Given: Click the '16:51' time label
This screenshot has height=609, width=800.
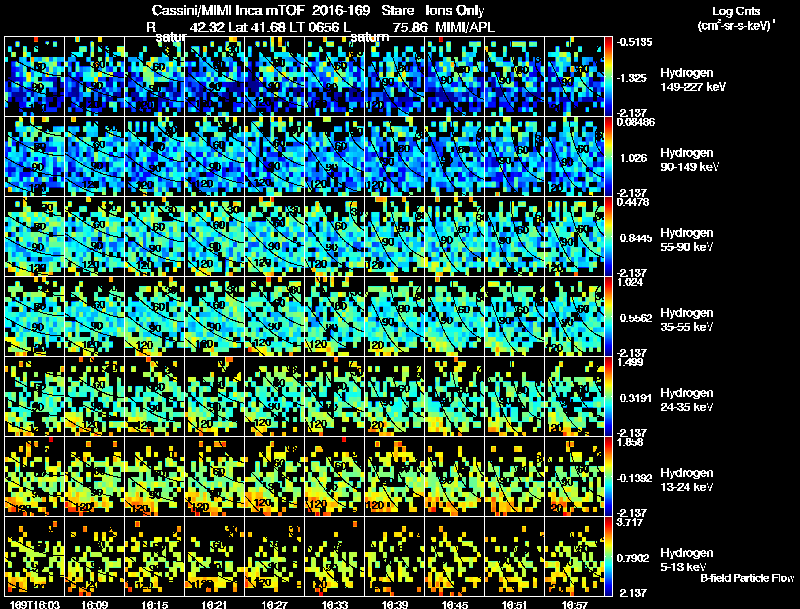Looking at the screenshot, I should pos(515,605).
